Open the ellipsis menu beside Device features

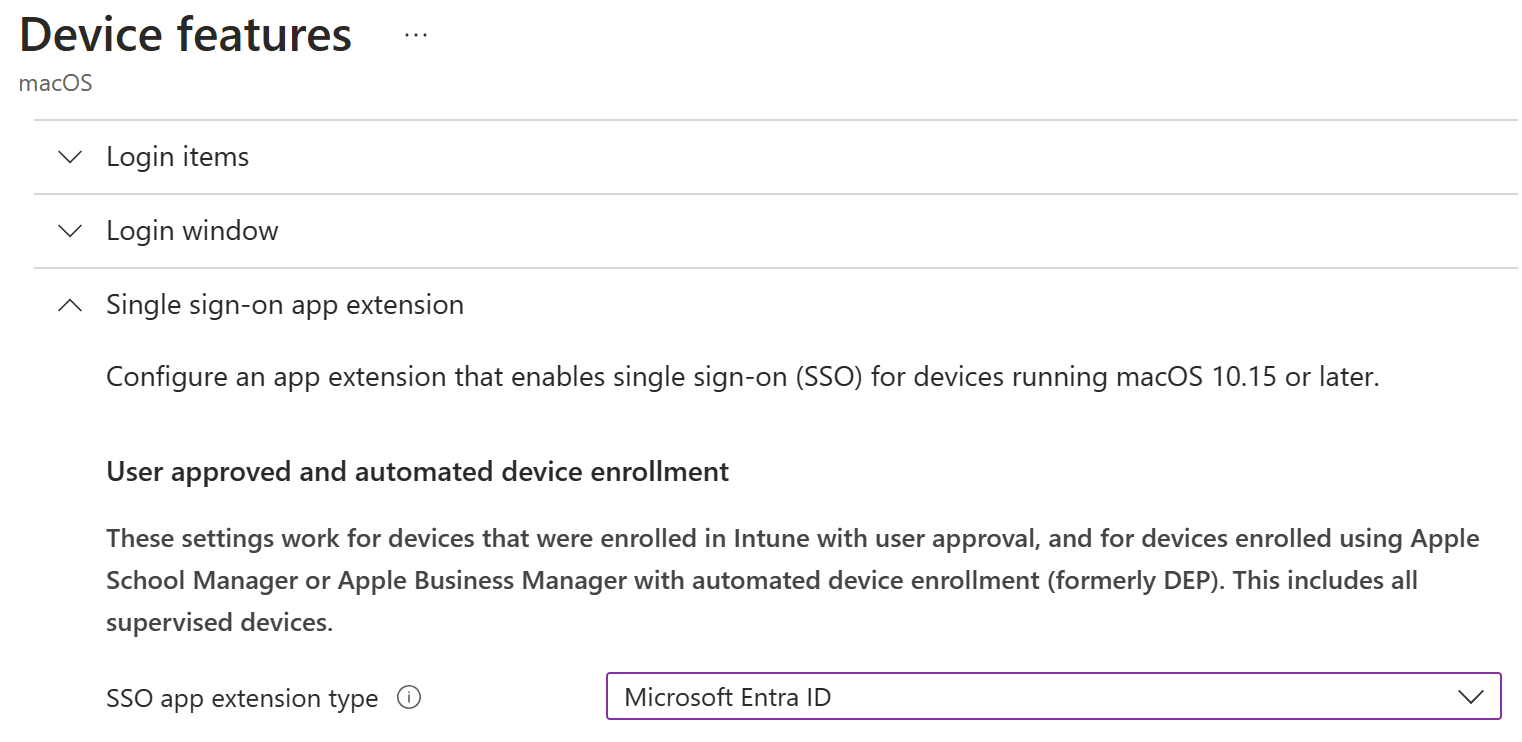point(415,33)
